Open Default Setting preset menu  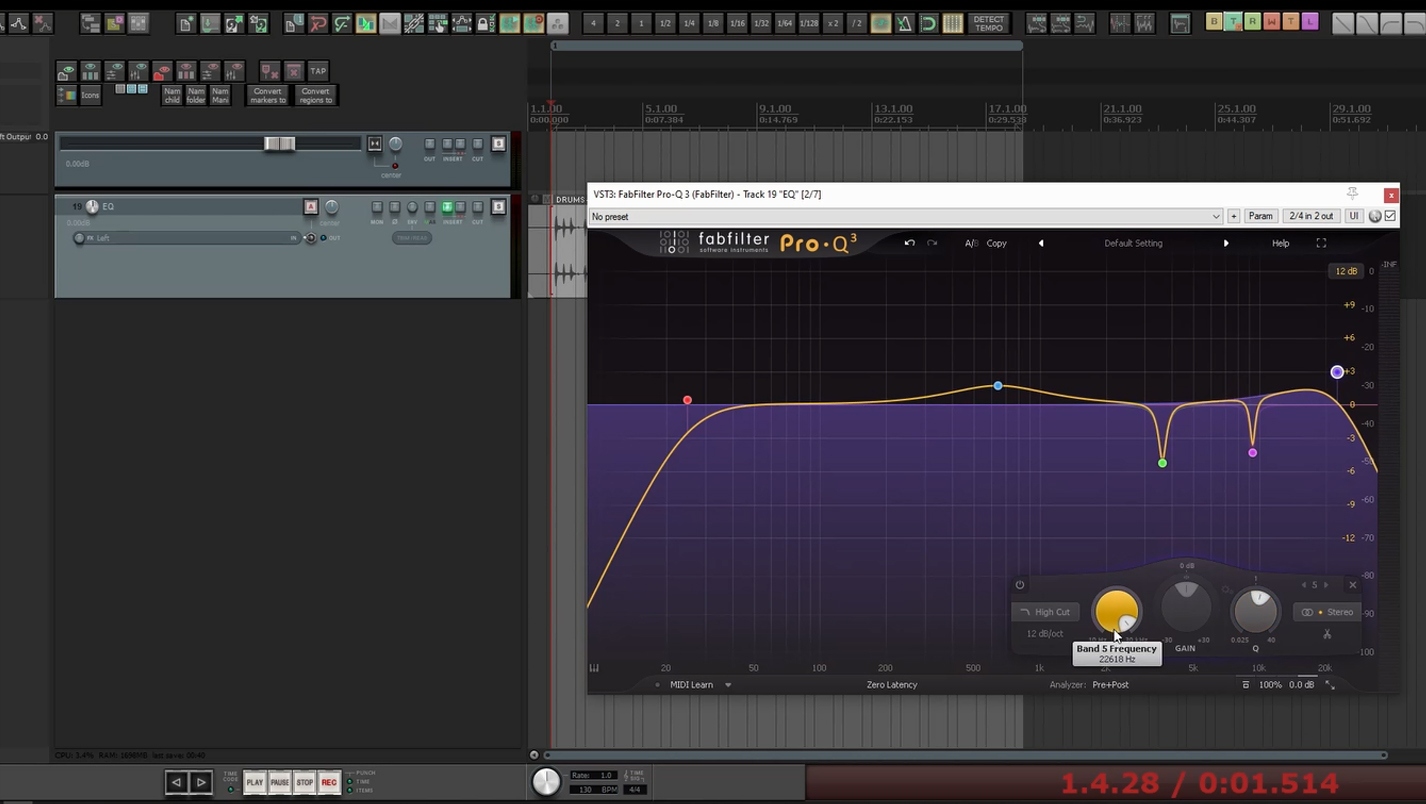[1133, 243]
